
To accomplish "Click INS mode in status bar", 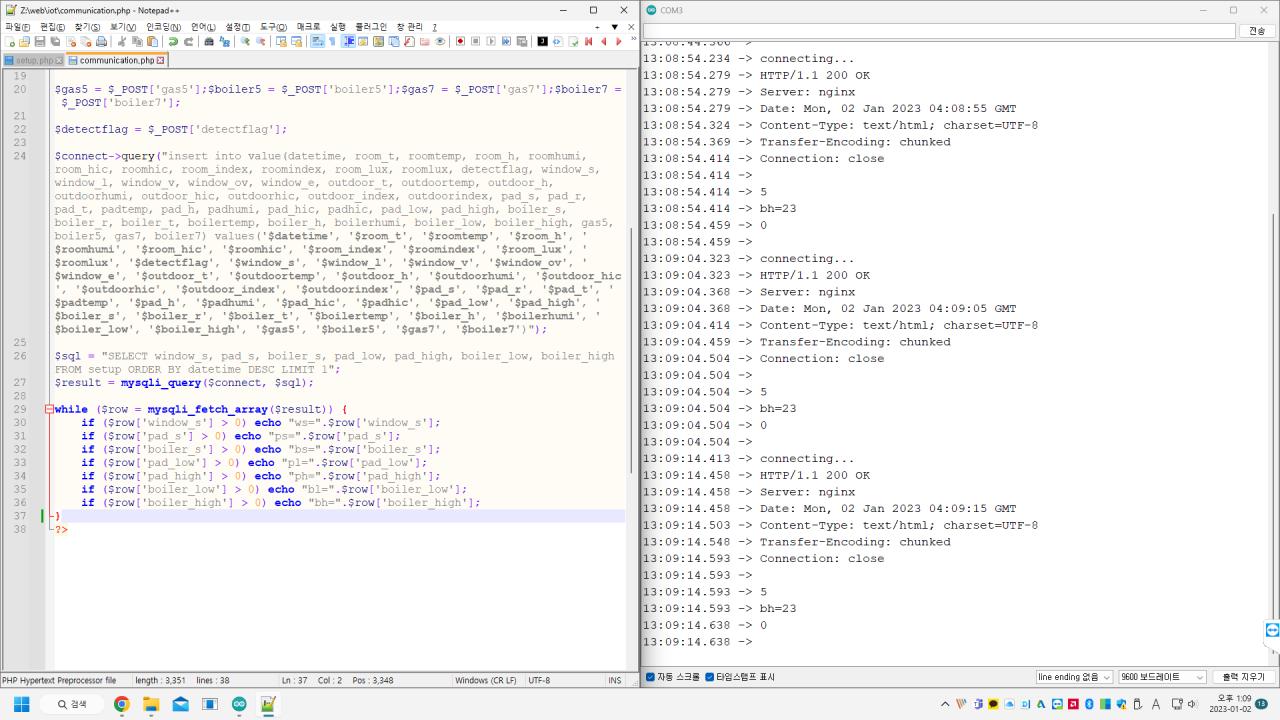I will point(615,680).
